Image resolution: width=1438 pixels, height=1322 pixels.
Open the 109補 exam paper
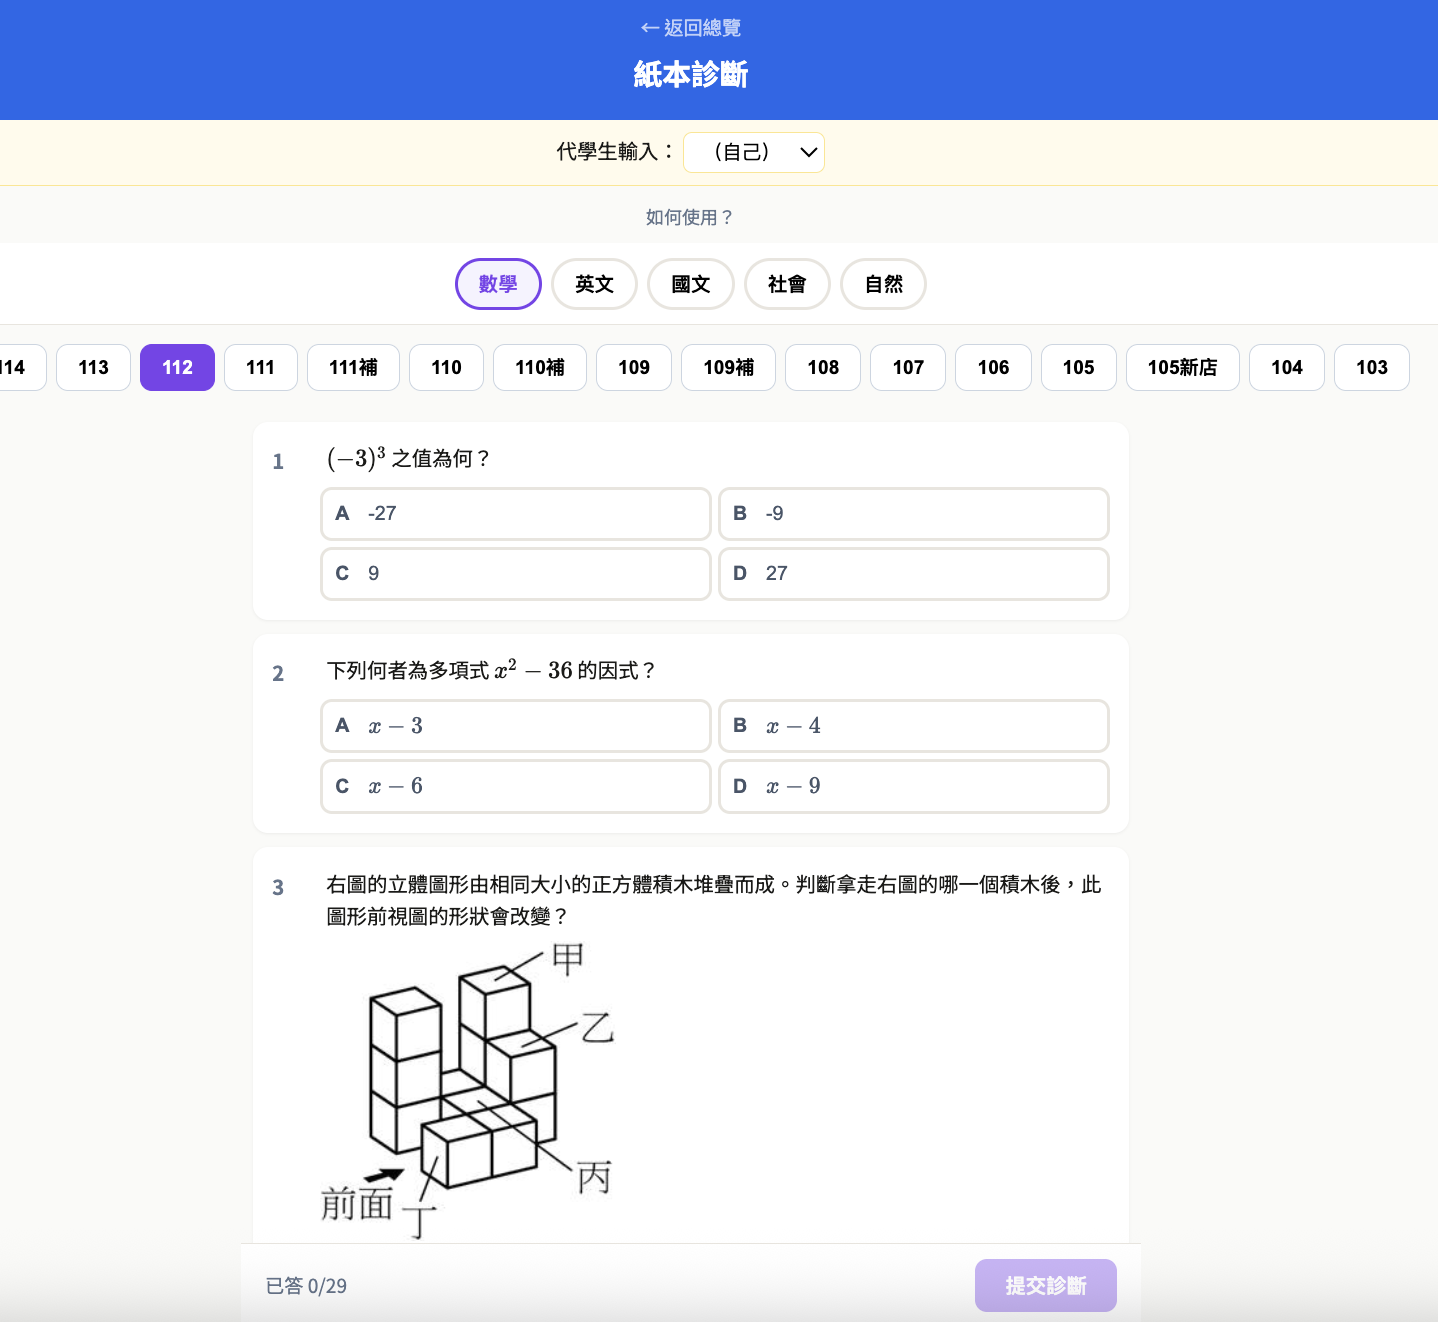[728, 367]
